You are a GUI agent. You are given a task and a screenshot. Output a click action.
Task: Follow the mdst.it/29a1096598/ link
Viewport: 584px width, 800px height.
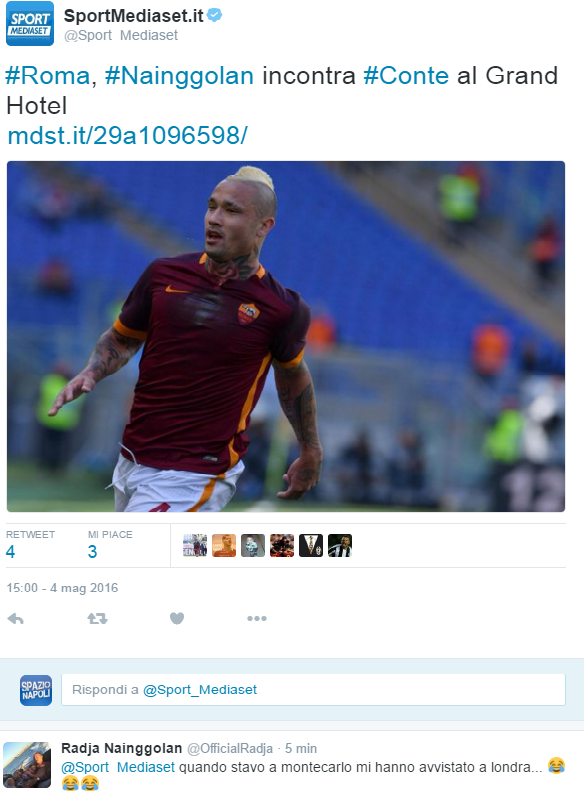tap(128, 136)
